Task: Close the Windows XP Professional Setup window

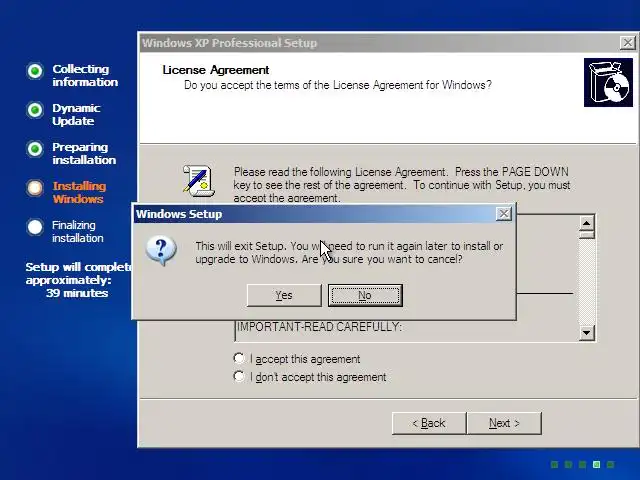Action: [627, 42]
